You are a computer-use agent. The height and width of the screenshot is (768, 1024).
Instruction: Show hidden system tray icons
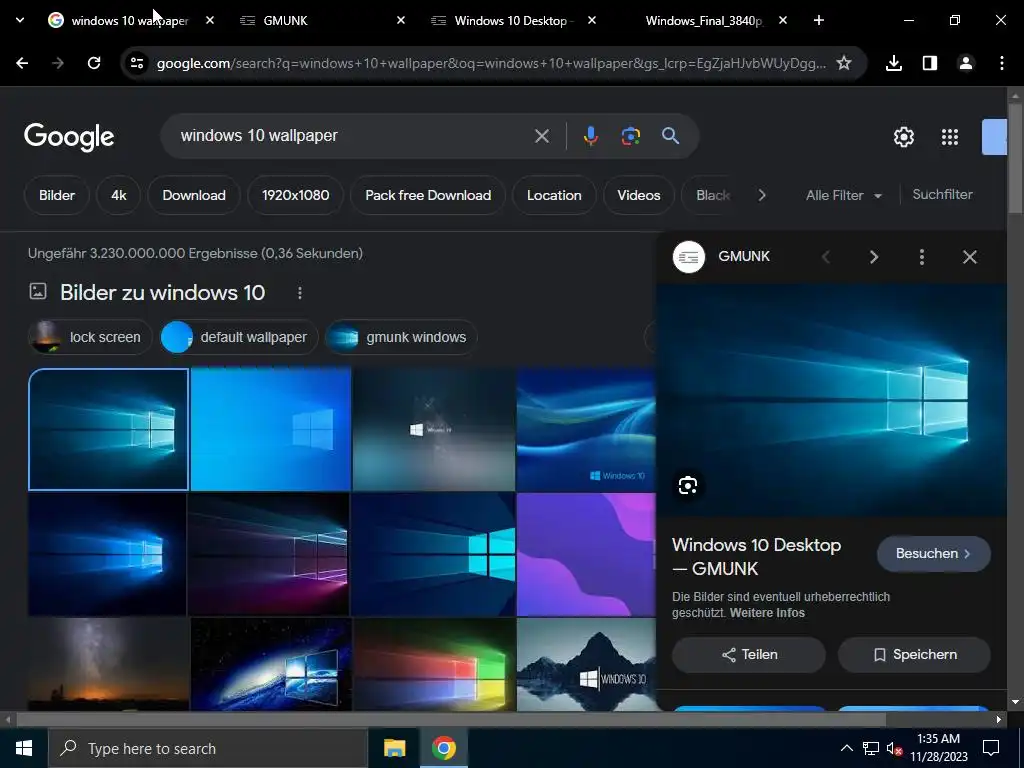point(846,748)
